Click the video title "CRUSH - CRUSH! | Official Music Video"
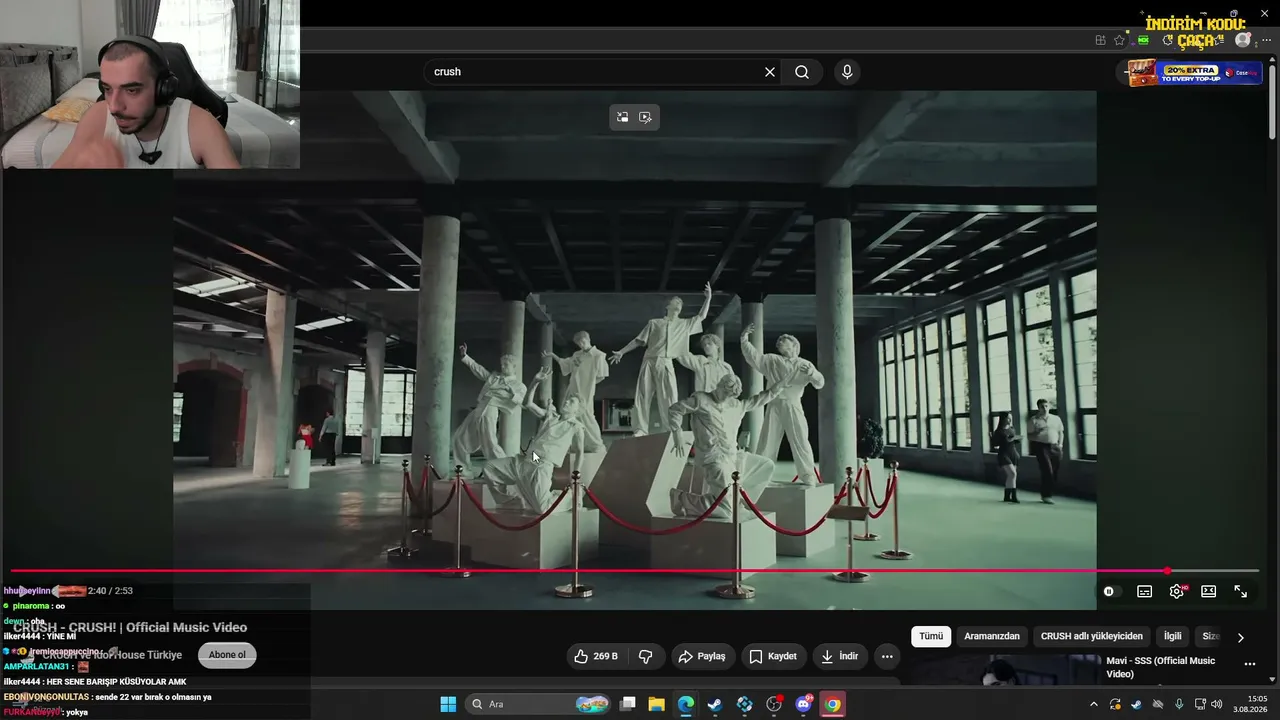 (130, 627)
